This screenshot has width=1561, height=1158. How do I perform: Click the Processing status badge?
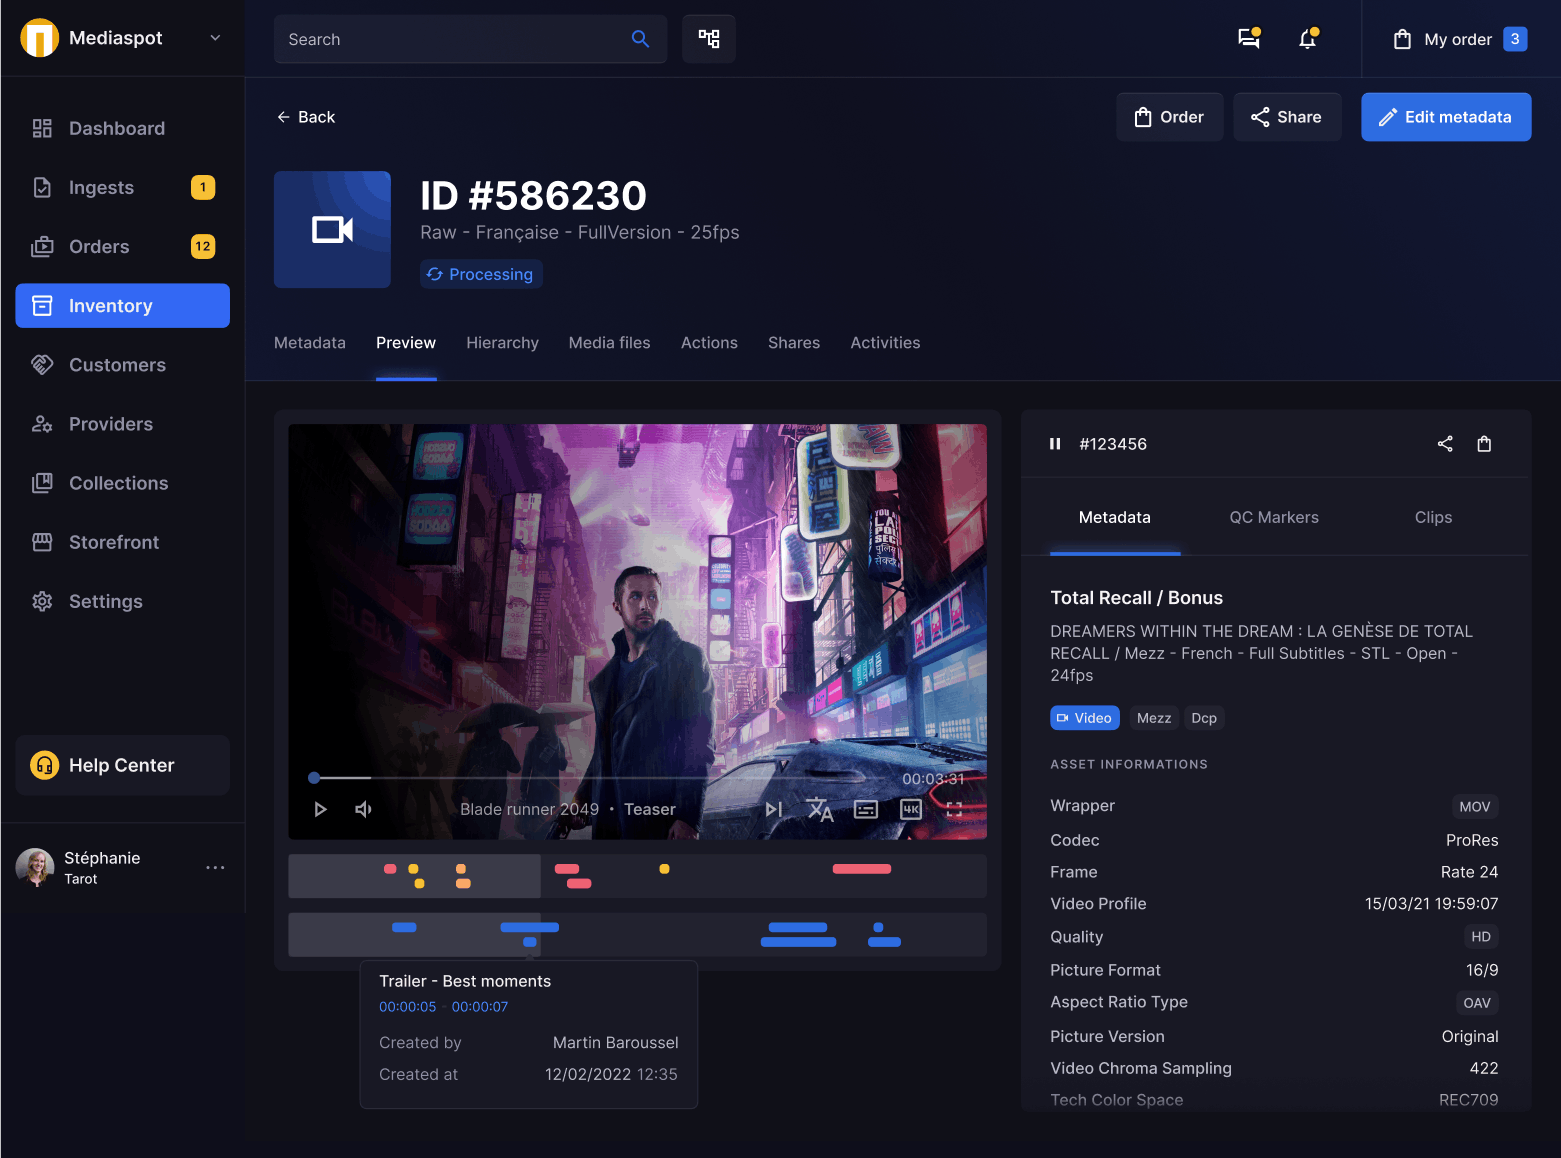pos(481,274)
